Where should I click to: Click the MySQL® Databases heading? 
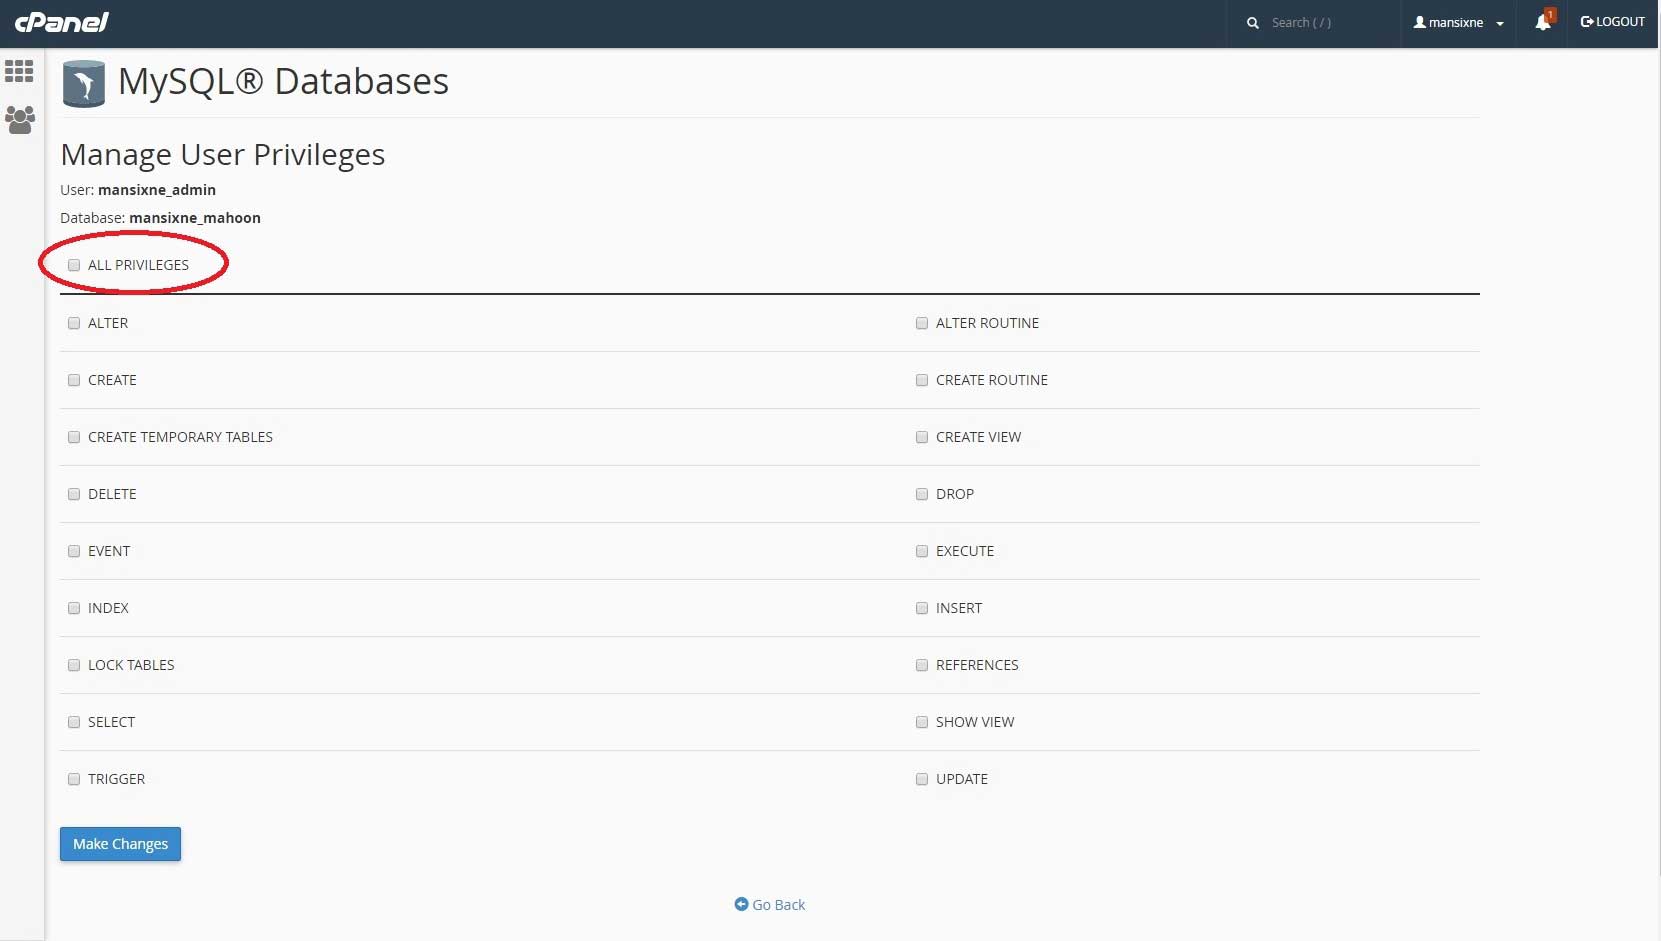pyautogui.click(x=283, y=82)
